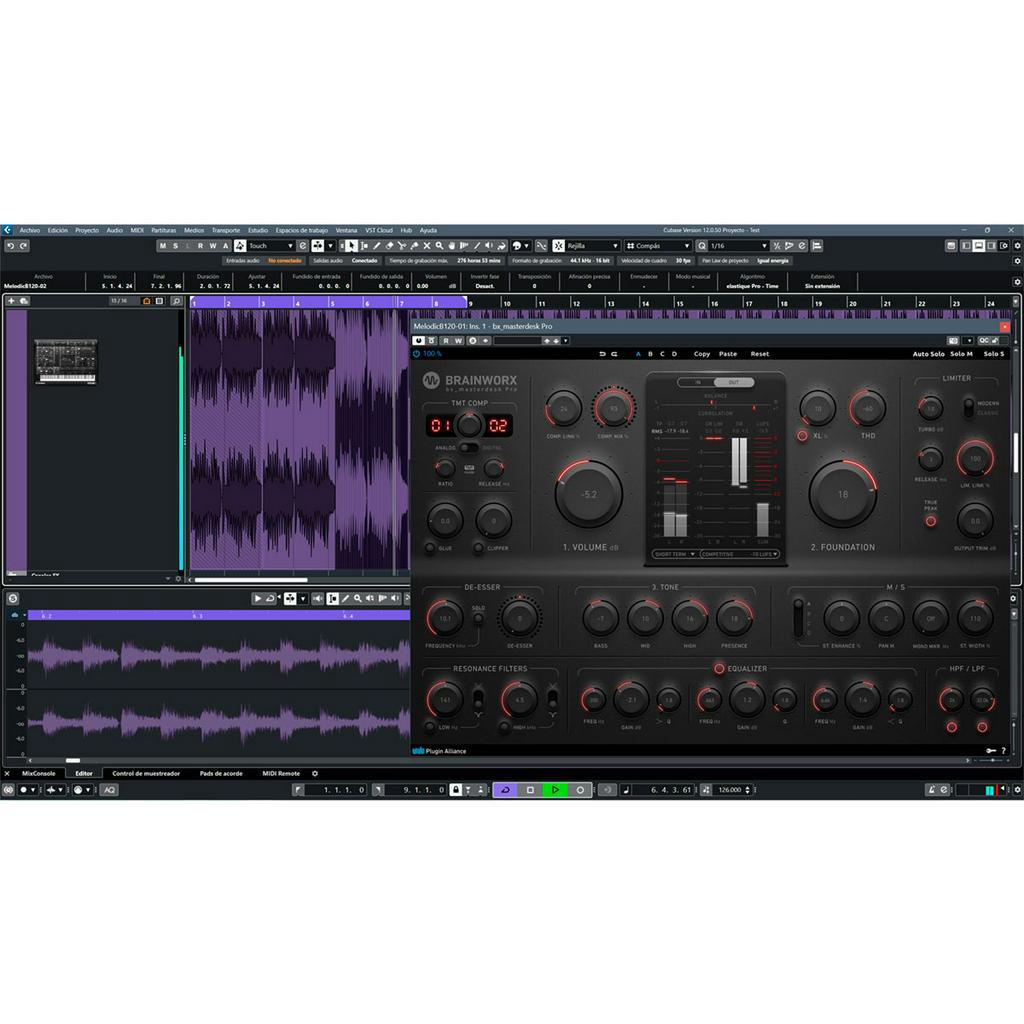1024x1024 pixels.
Task: Open the Compás grid type dropdown
Action: 658,246
